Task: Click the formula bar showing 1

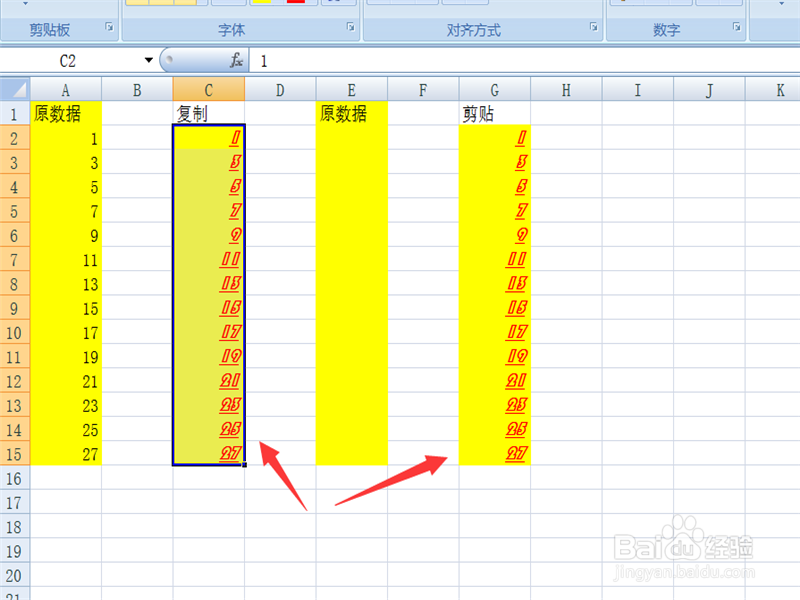Action: 524,60
